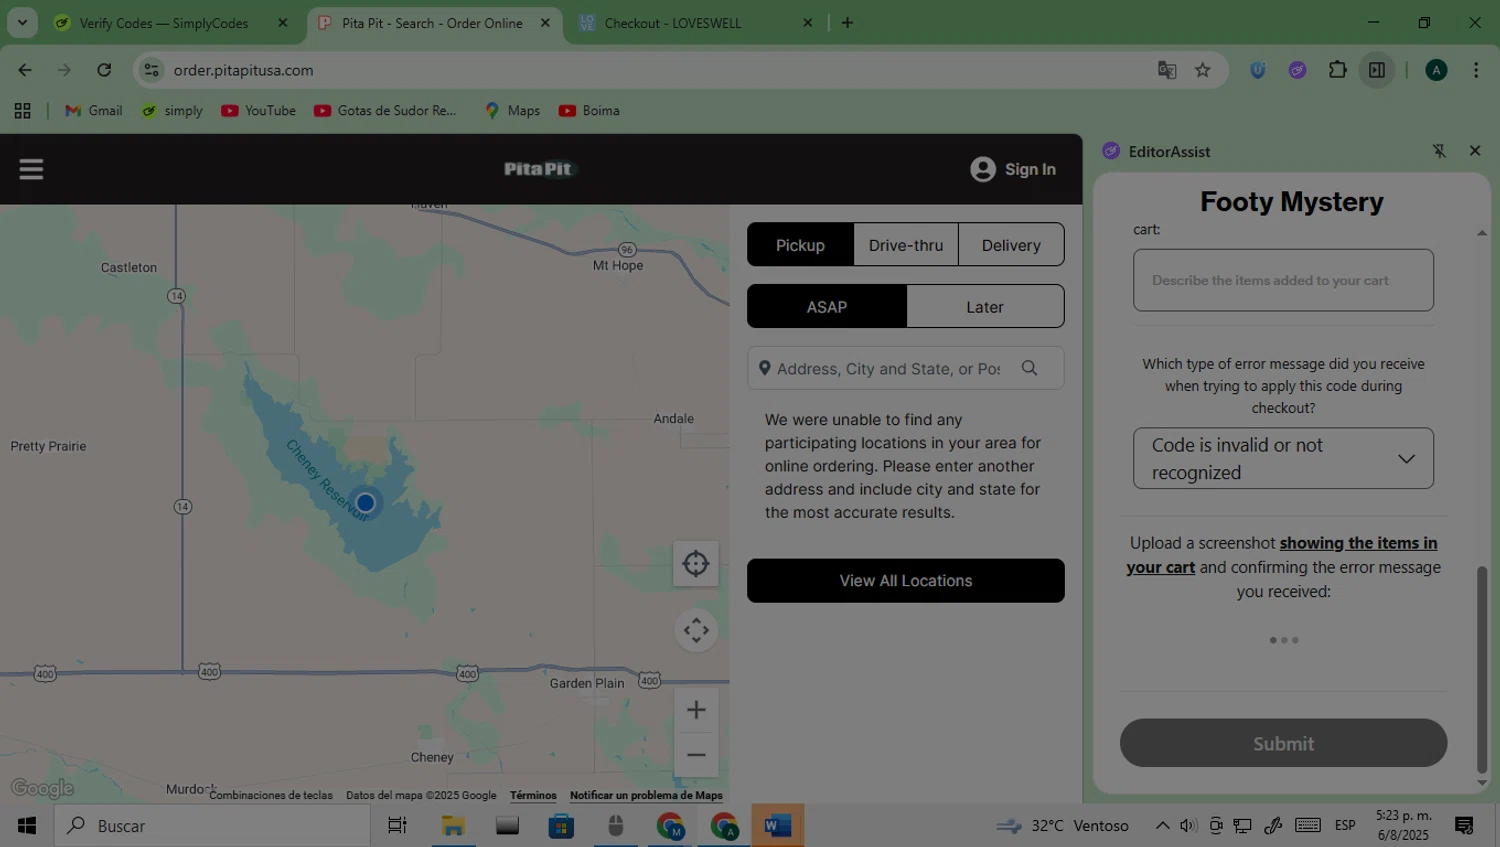1500x847 pixels.
Task: Zoom out on the map
Action: coord(696,755)
